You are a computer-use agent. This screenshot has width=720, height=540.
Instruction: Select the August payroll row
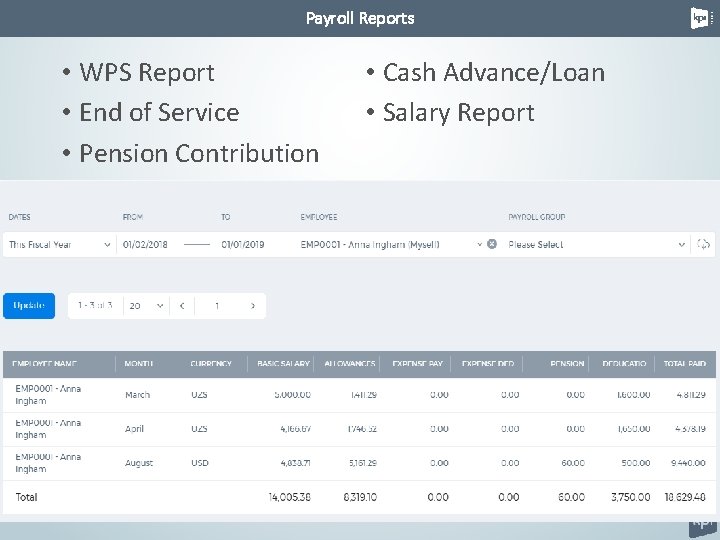coord(360,463)
